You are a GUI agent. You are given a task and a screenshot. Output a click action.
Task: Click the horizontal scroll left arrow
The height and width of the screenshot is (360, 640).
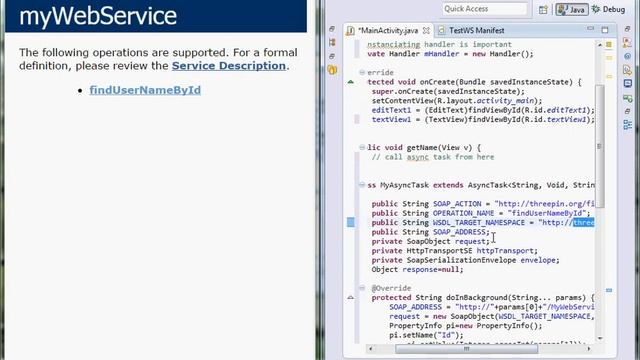point(370,349)
